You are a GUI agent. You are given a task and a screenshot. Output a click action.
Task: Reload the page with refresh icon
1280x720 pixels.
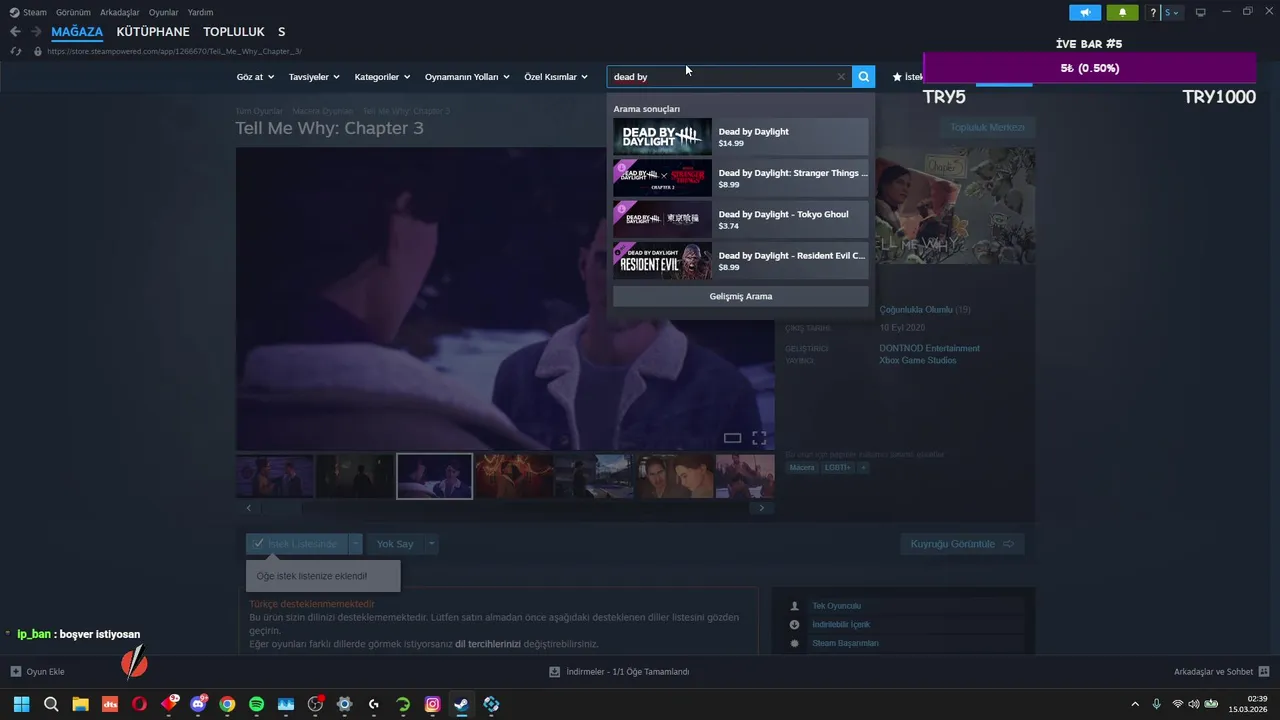click(15, 51)
